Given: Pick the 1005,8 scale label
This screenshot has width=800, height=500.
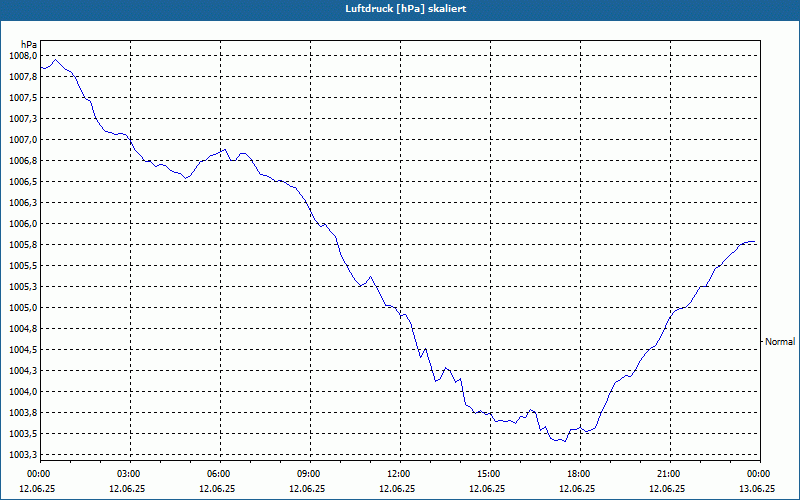Looking at the screenshot, I should click(x=23, y=244).
